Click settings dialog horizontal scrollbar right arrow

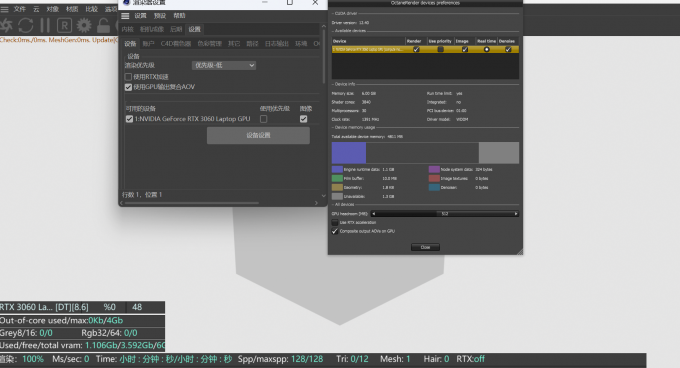point(316,203)
